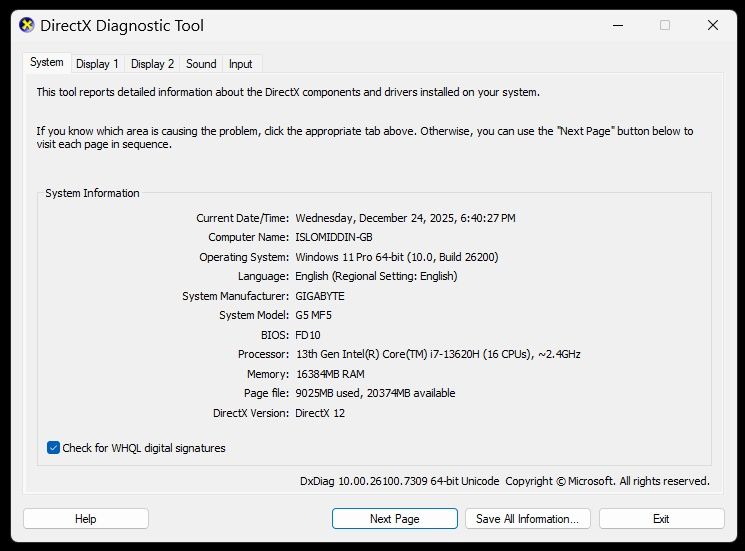
Task: Click the 13th Gen Intel processor text
Action: (438, 354)
